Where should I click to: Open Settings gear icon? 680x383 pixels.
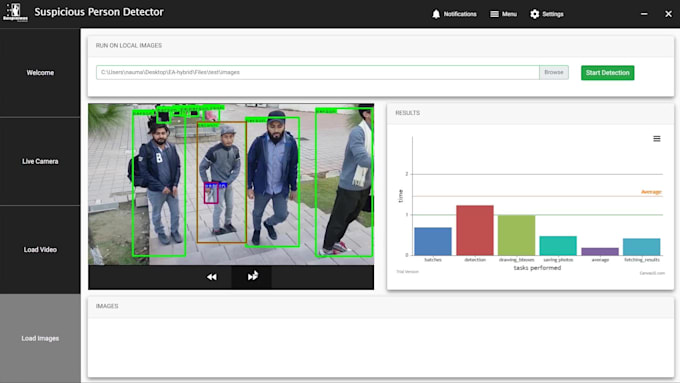pos(535,14)
